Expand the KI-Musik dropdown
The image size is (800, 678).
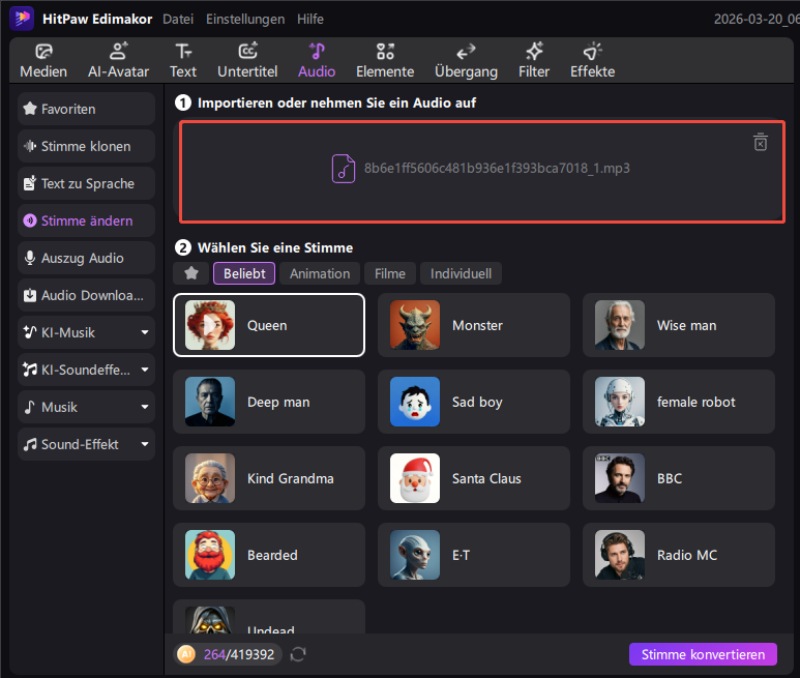point(145,333)
